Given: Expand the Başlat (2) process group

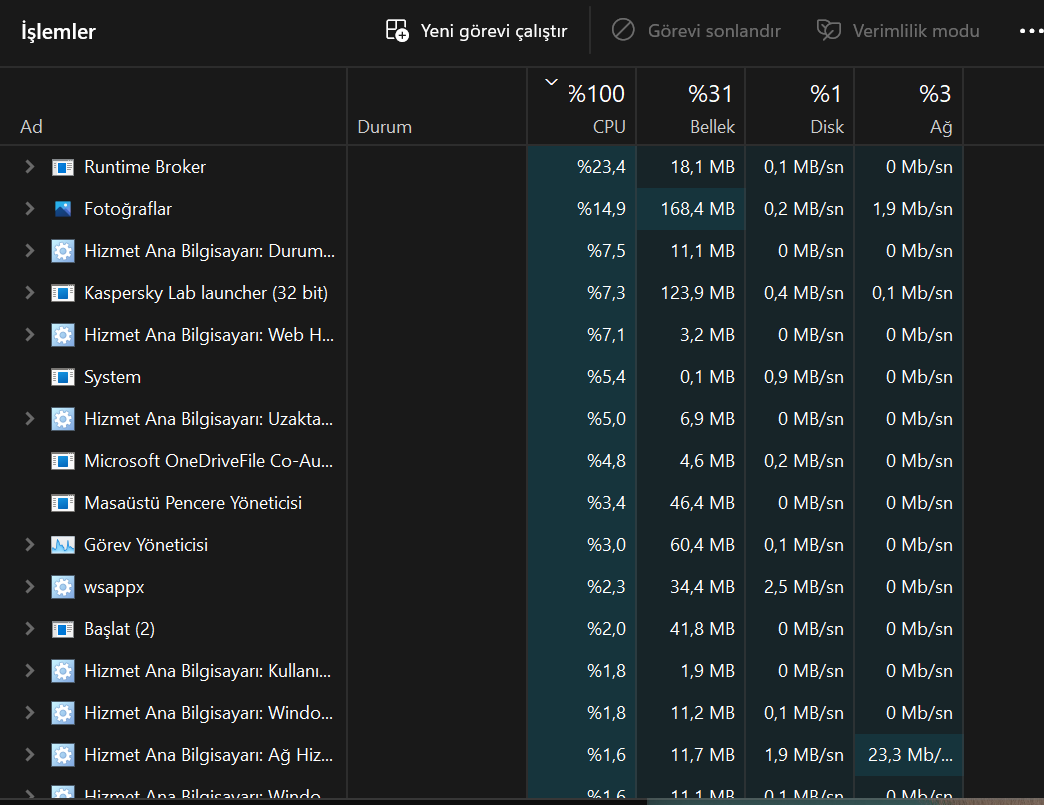Looking at the screenshot, I should [29, 629].
